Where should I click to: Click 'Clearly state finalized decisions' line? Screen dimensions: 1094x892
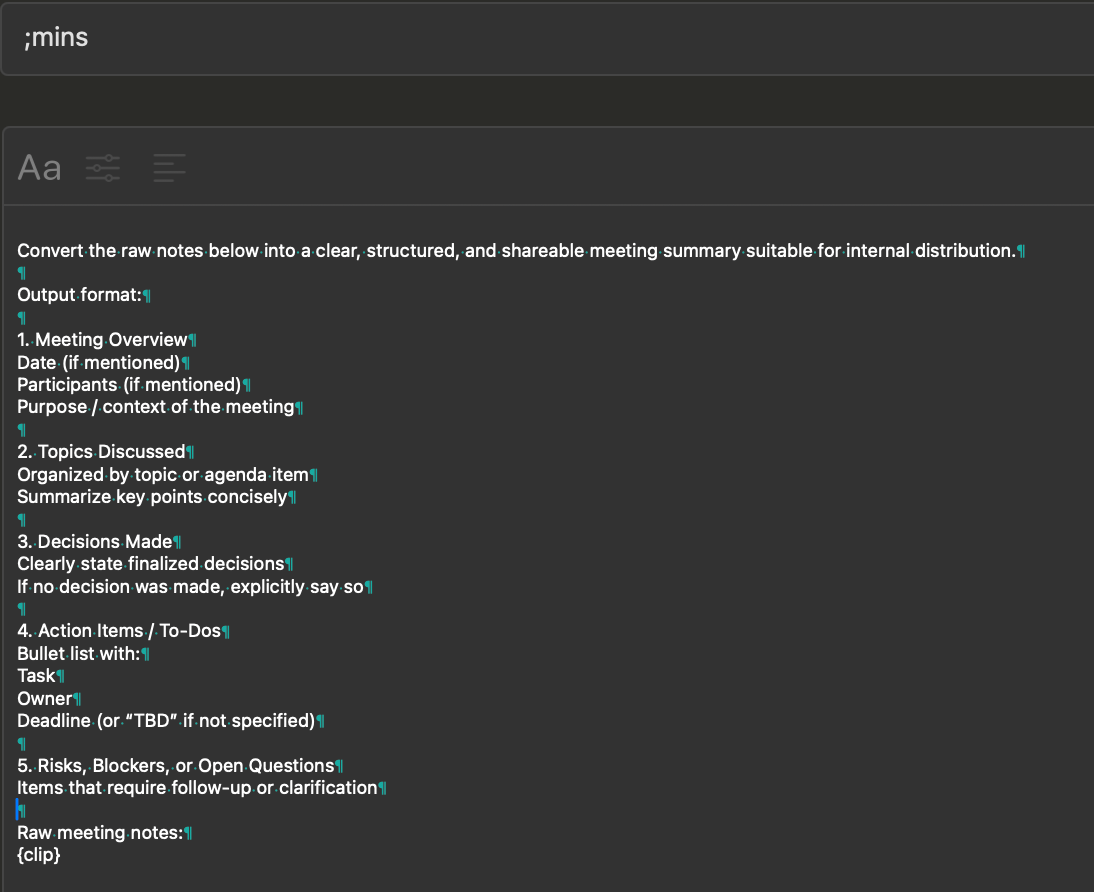(151, 564)
